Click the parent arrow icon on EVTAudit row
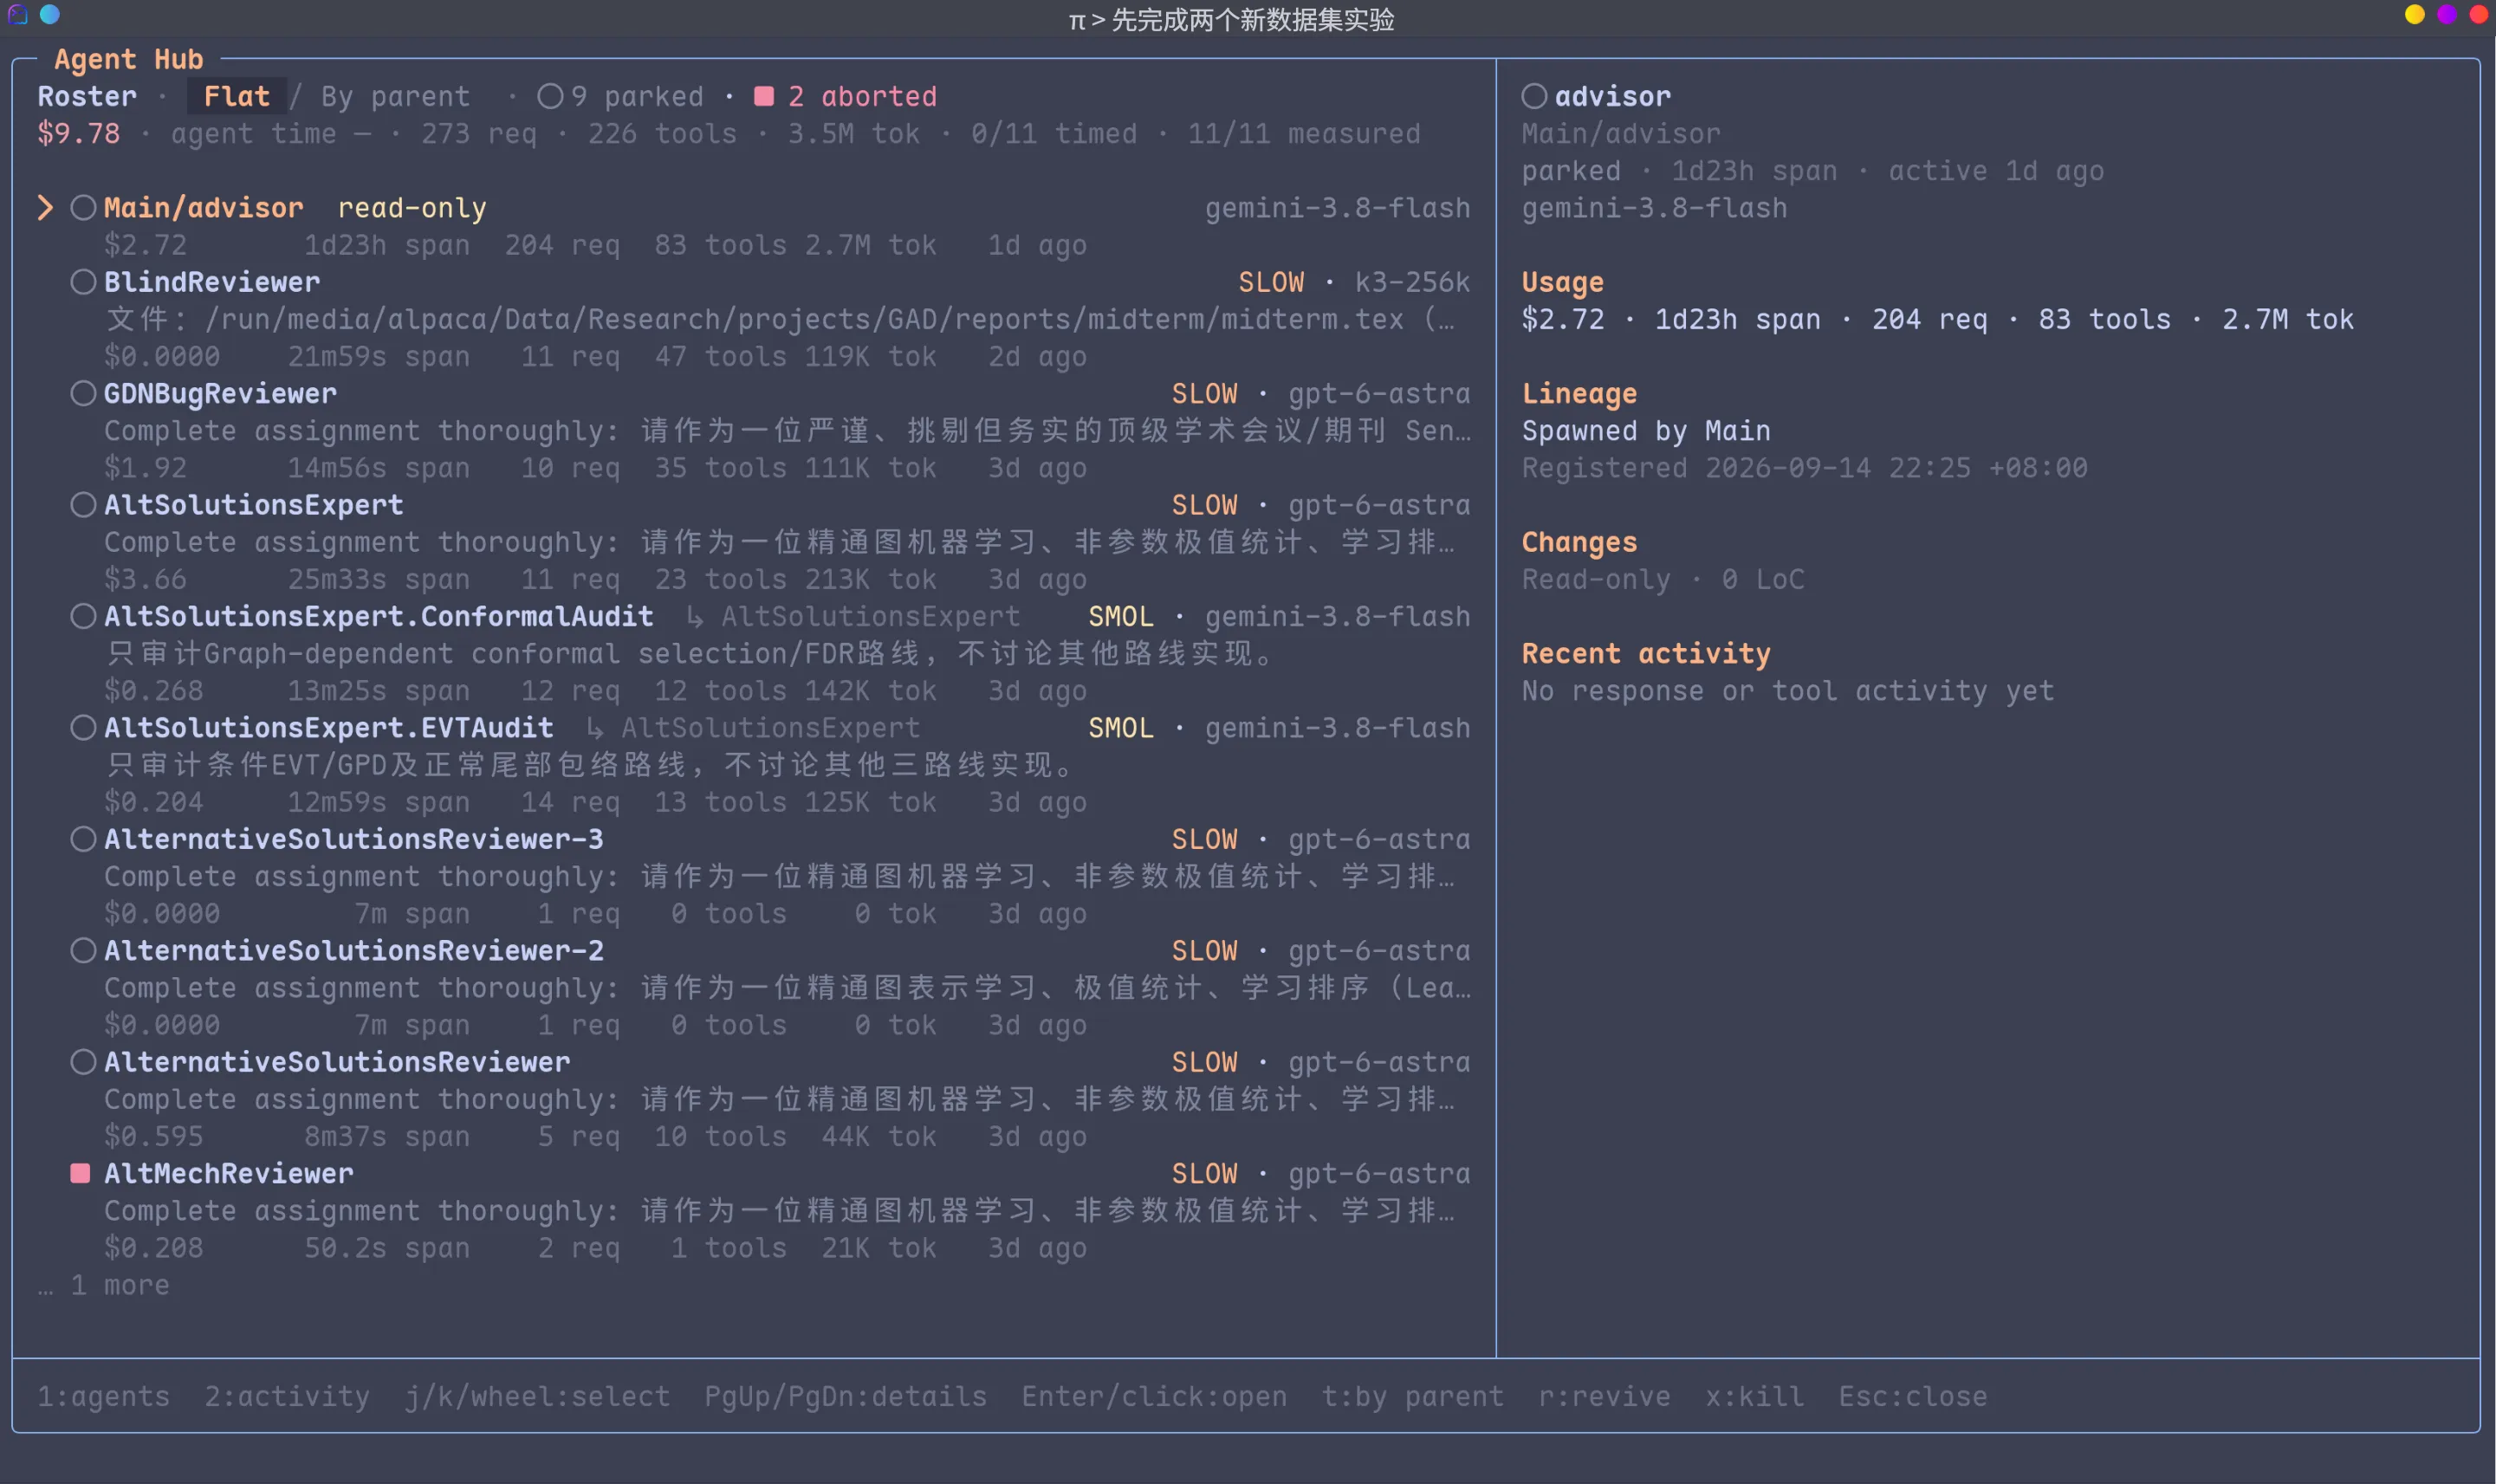Image resolution: width=2496 pixels, height=1484 pixels. click(595, 729)
